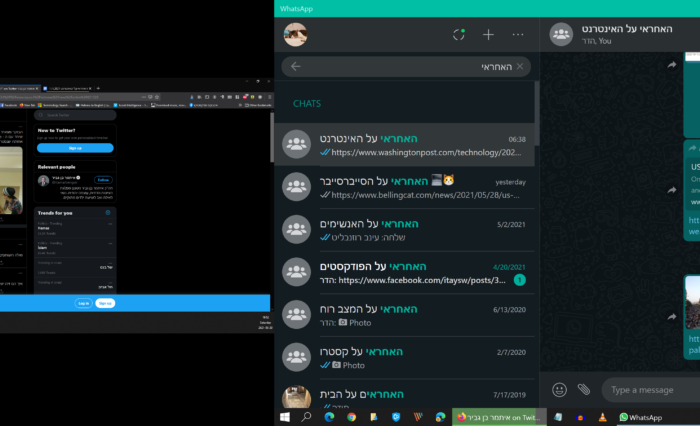Click the Islam trend on Twitter
The image size is (700, 426).
pyautogui.click(x=75, y=248)
